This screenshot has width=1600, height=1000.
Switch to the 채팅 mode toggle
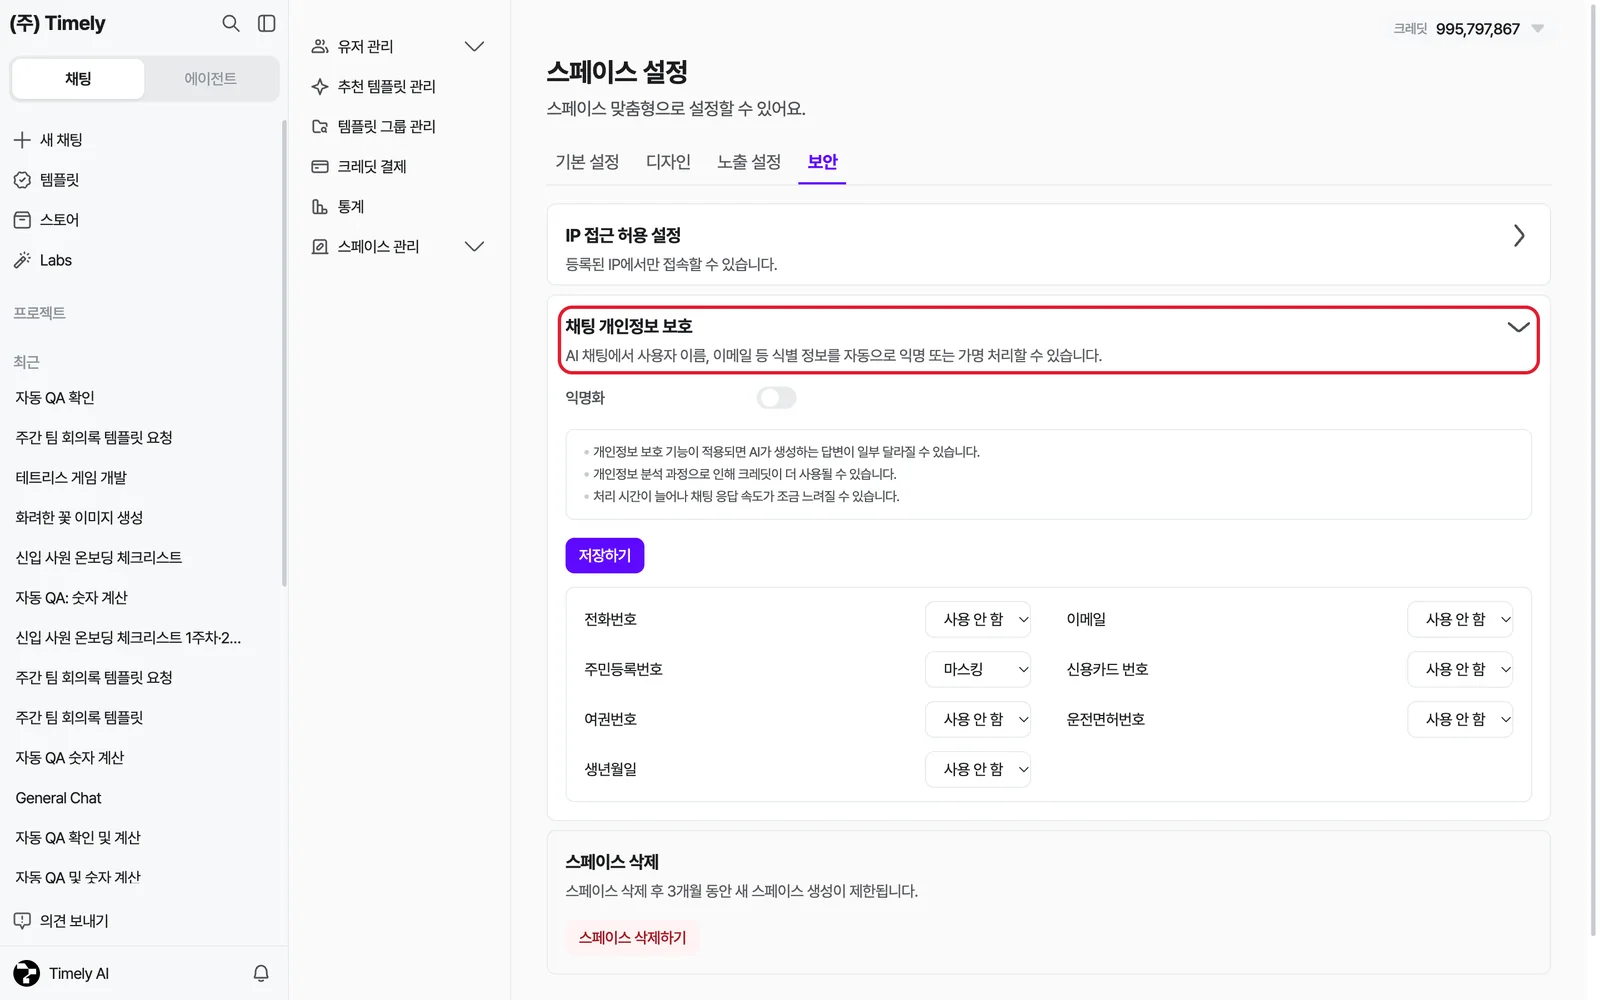click(78, 79)
